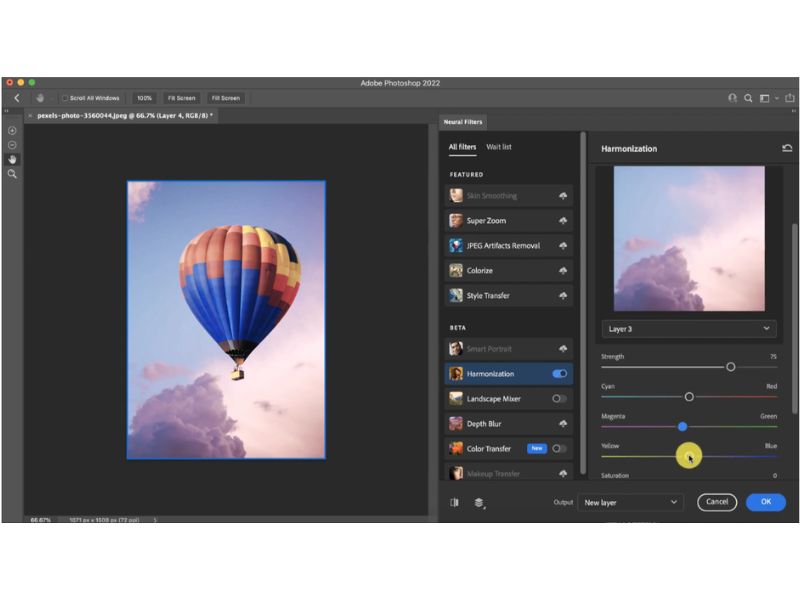The image size is (800, 600).
Task: Select the Hand tool in the left toolbar
Action: click(x=12, y=159)
